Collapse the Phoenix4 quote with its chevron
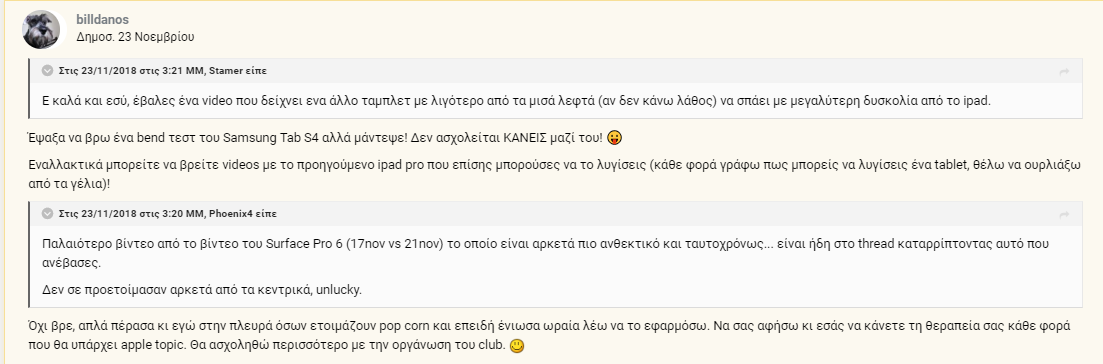This screenshot has width=1103, height=364. coord(47,213)
